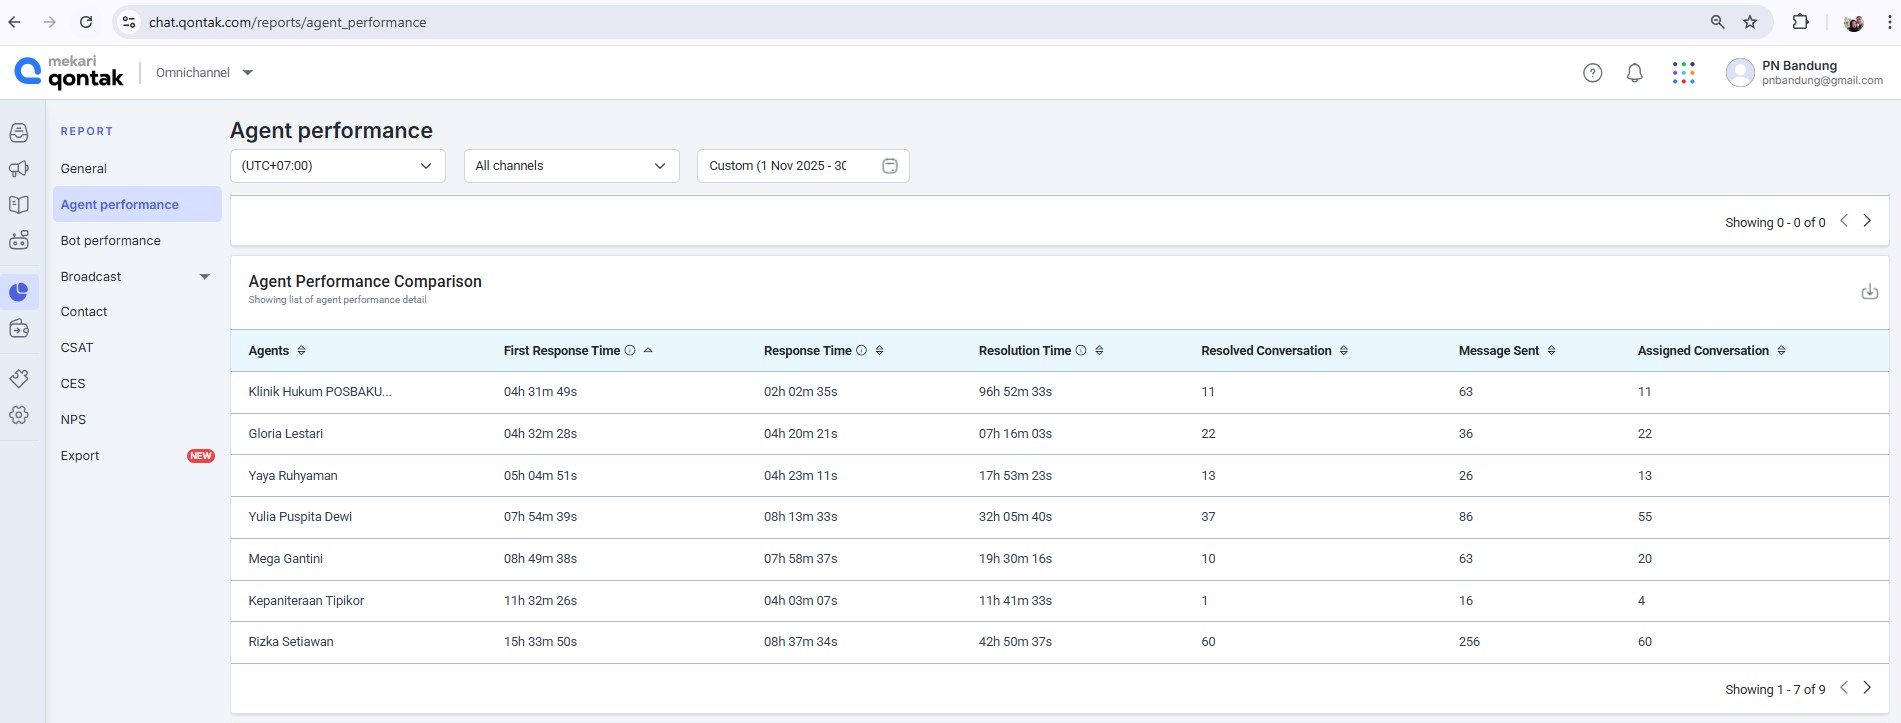Viewport: 1901px width, 723px height.
Task: Download the Agent Performance Comparison report
Action: [1868, 292]
